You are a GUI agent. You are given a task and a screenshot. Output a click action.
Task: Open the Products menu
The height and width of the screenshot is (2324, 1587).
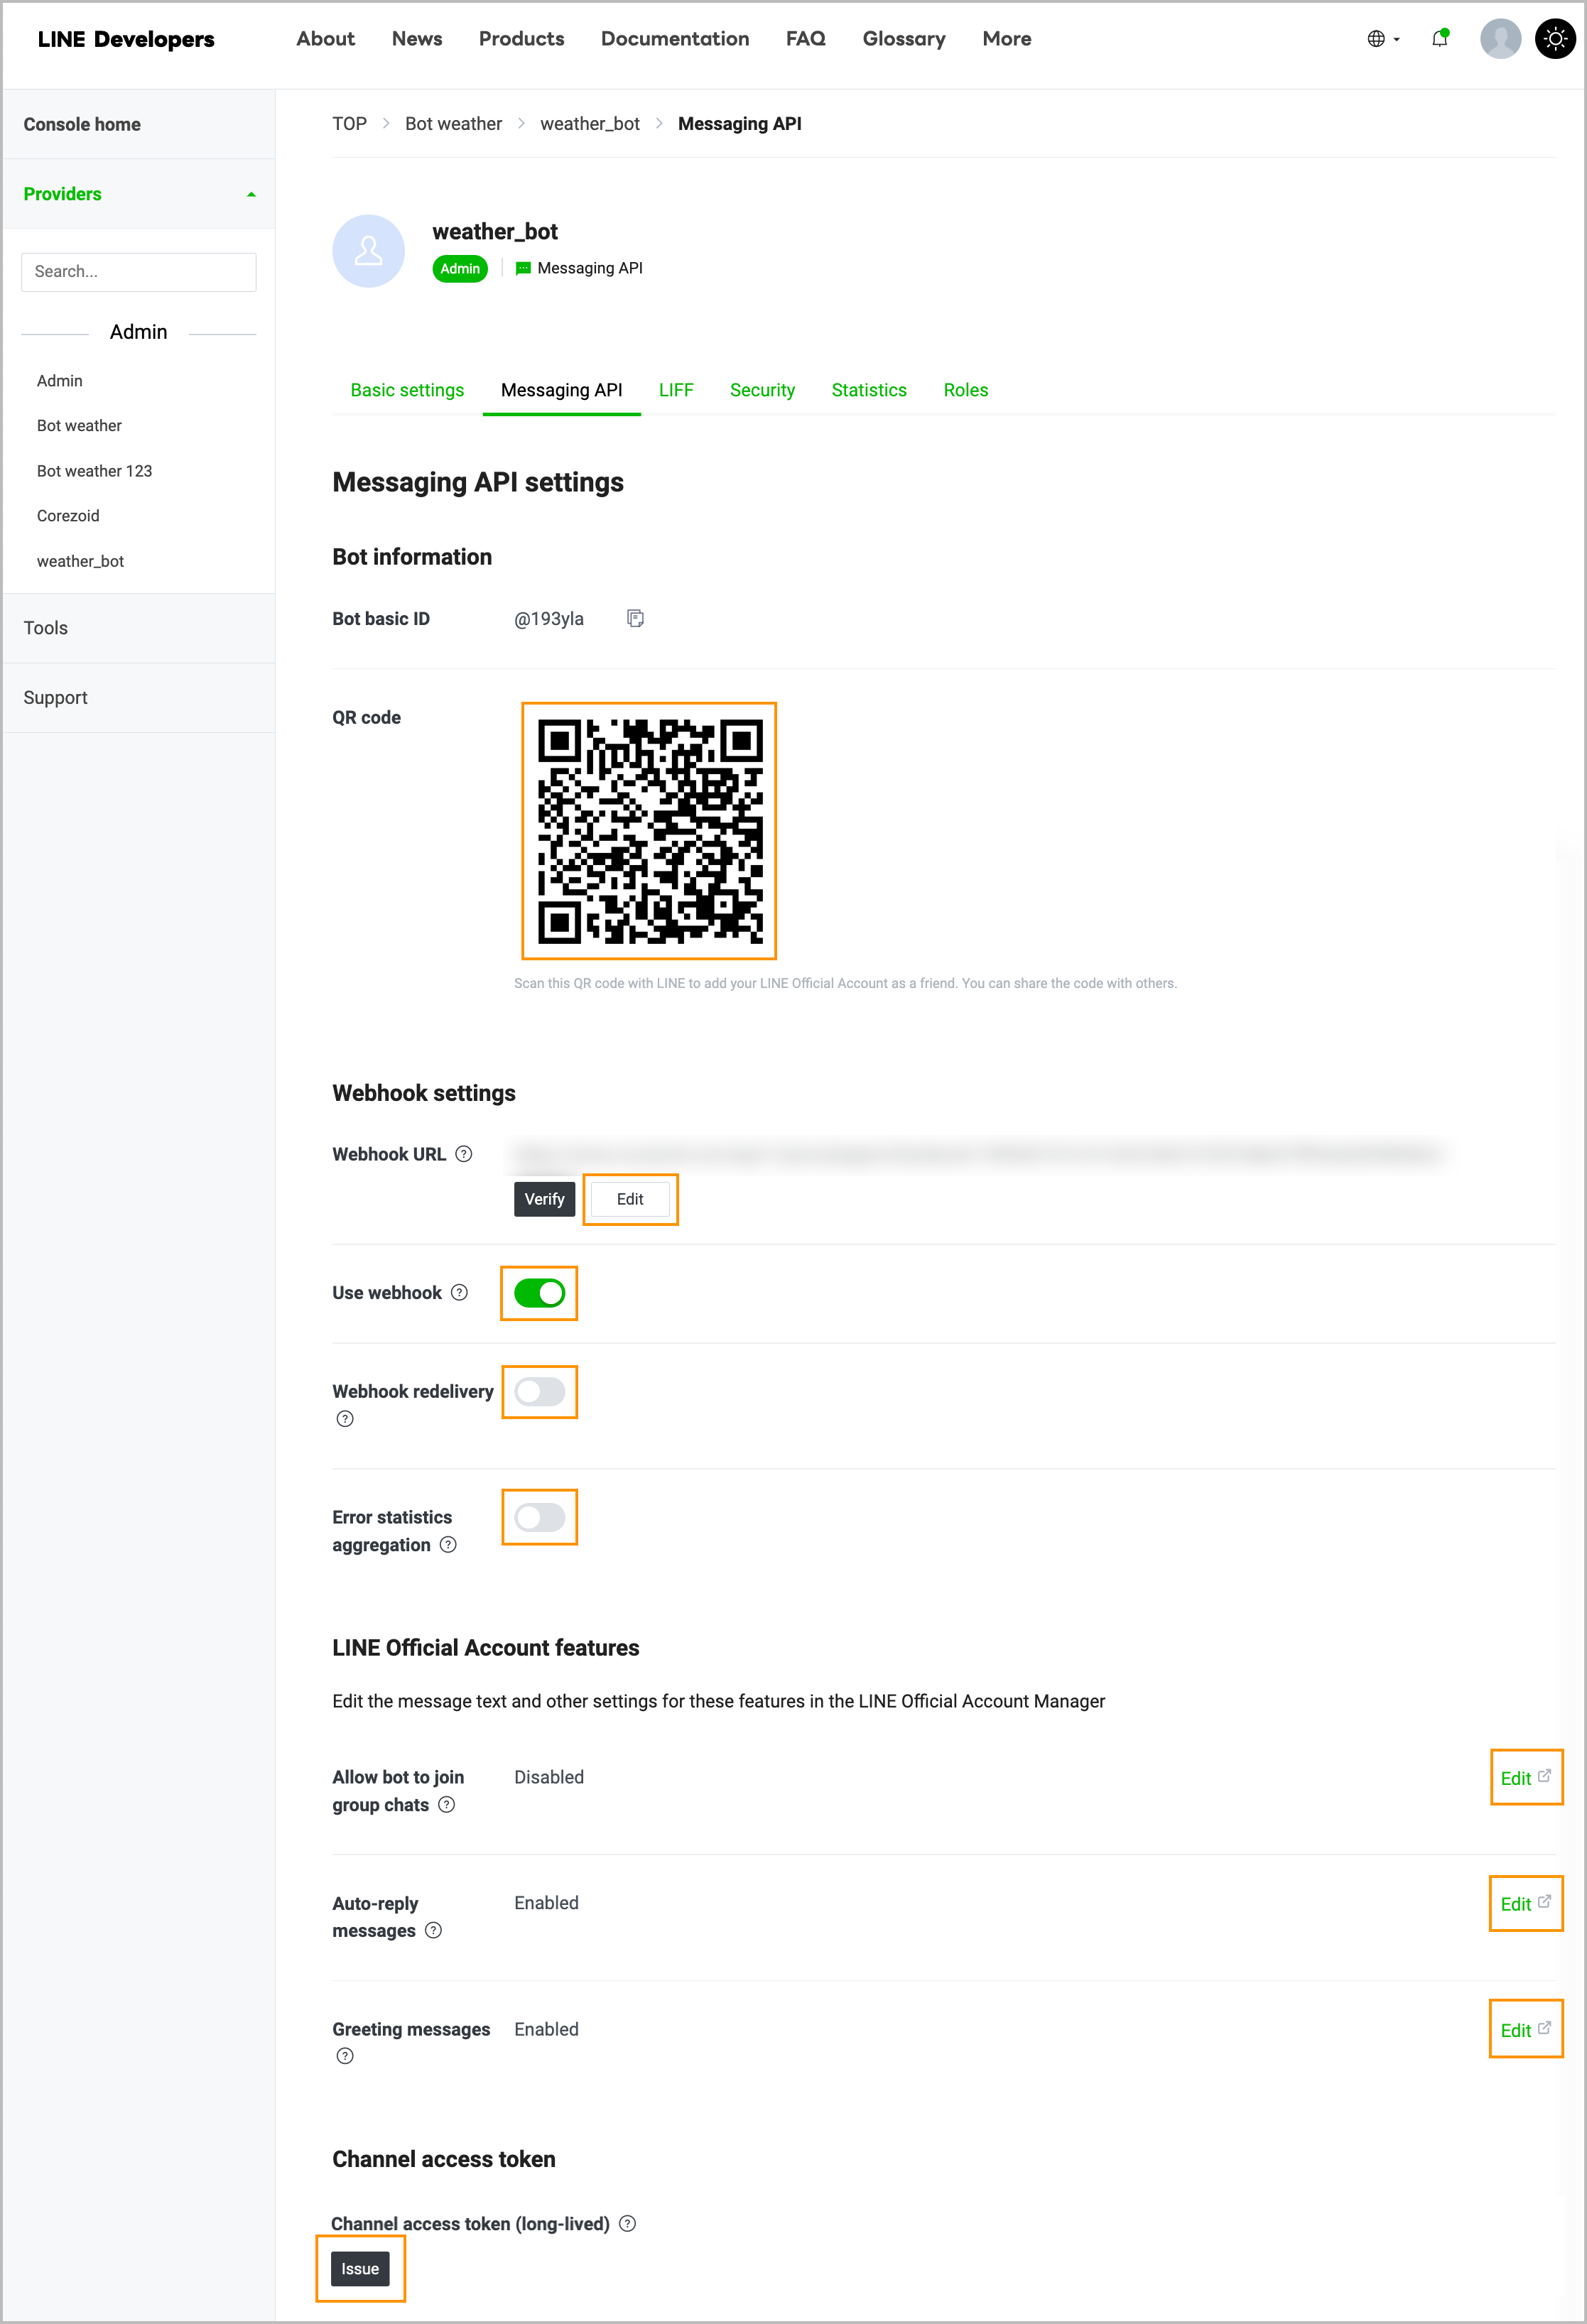click(521, 39)
